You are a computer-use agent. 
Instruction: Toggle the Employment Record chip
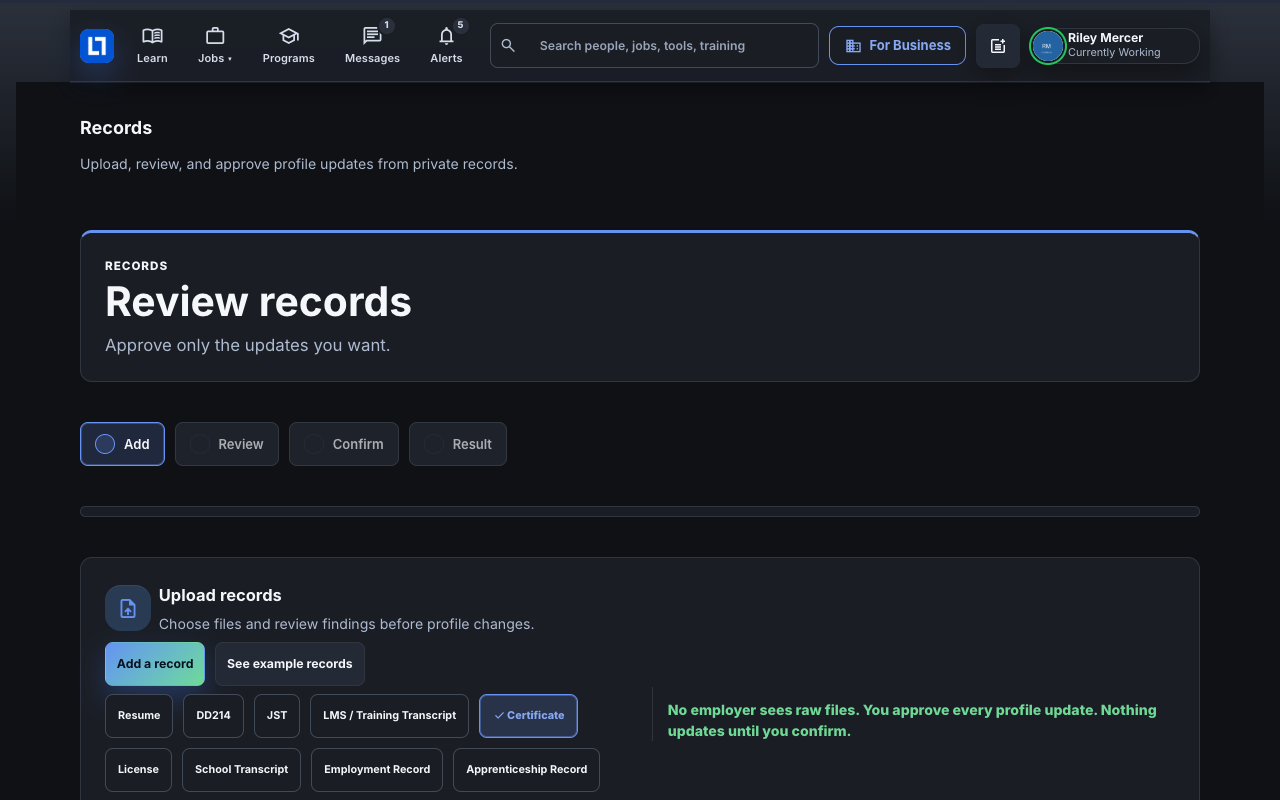377,770
